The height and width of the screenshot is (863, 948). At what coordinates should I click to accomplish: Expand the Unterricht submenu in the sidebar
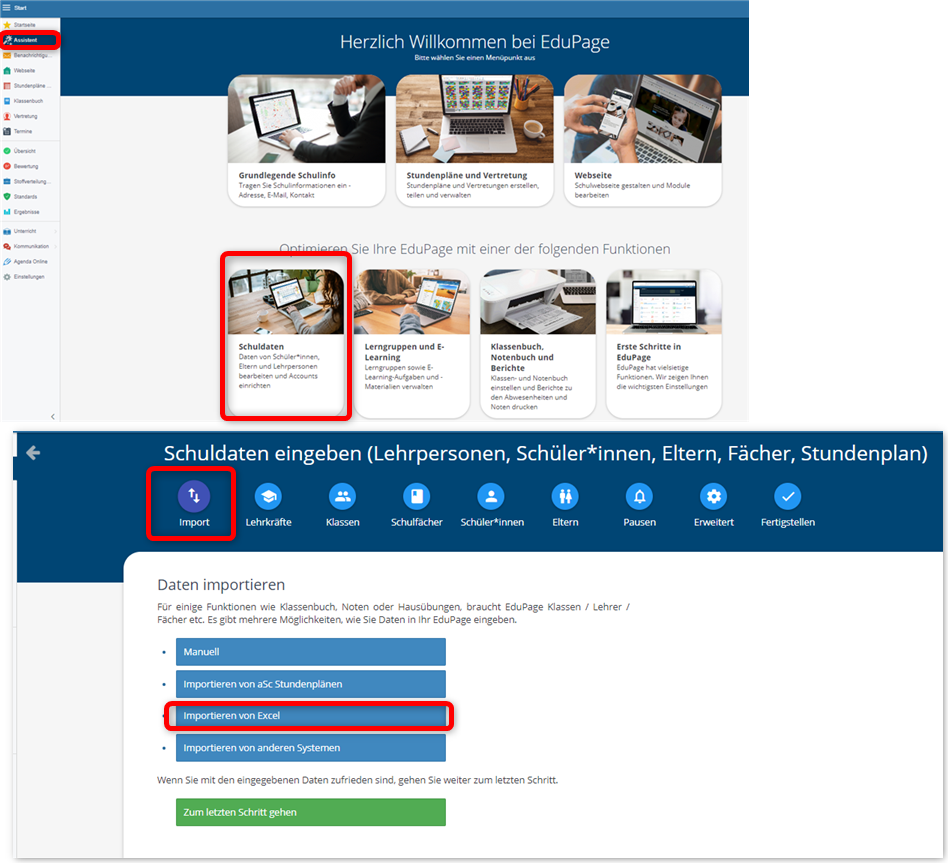55,231
